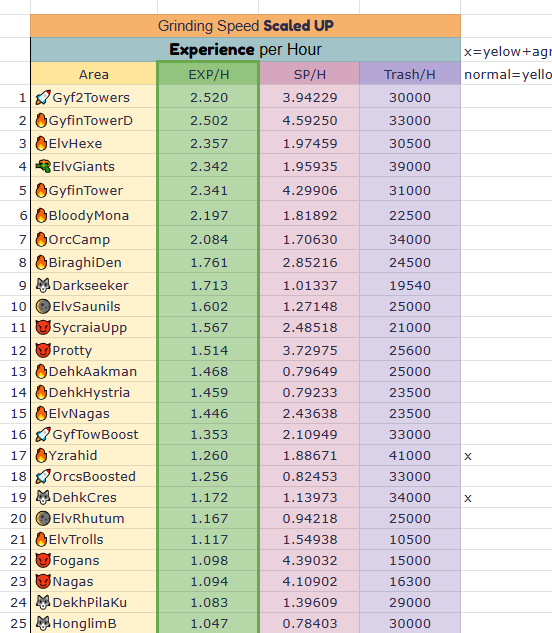Click the rocket icon beside OrcsBoosted

tap(43, 476)
